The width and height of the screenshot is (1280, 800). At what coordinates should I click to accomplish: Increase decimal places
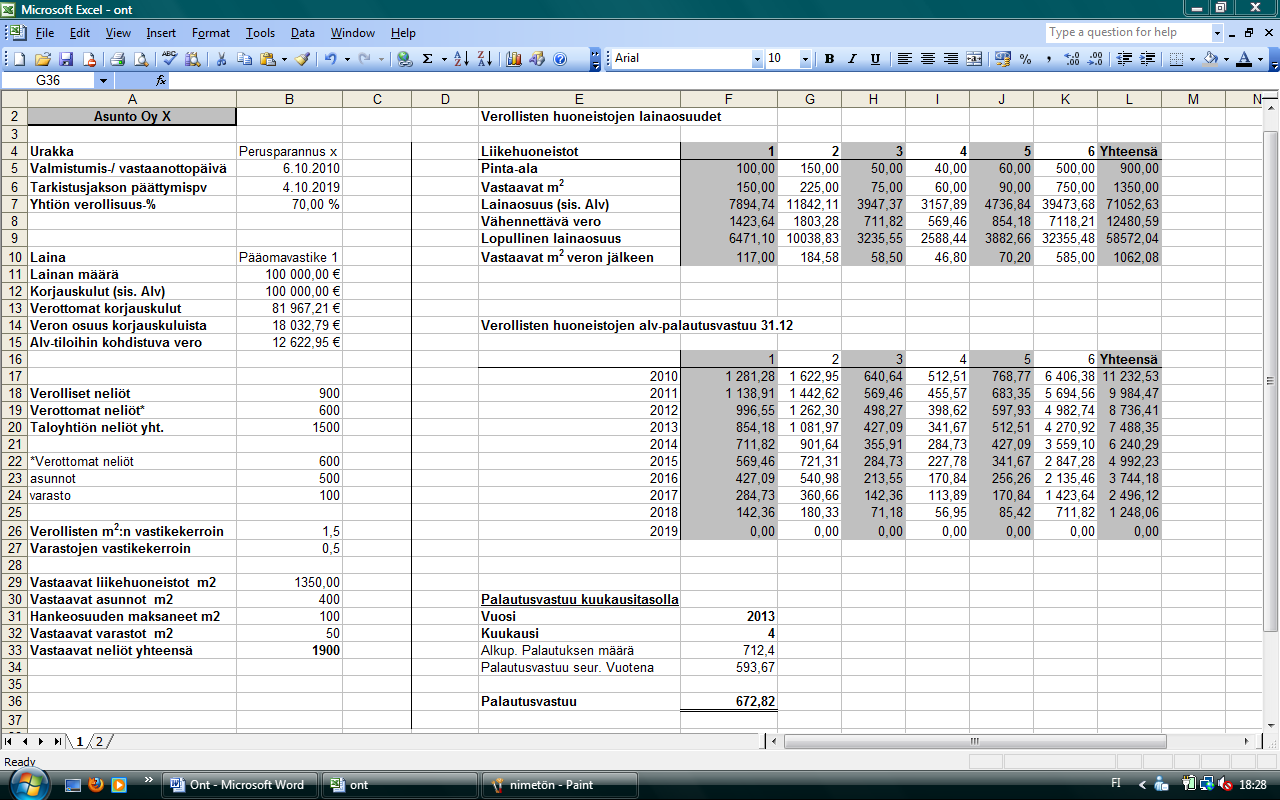coord(1072,59)
